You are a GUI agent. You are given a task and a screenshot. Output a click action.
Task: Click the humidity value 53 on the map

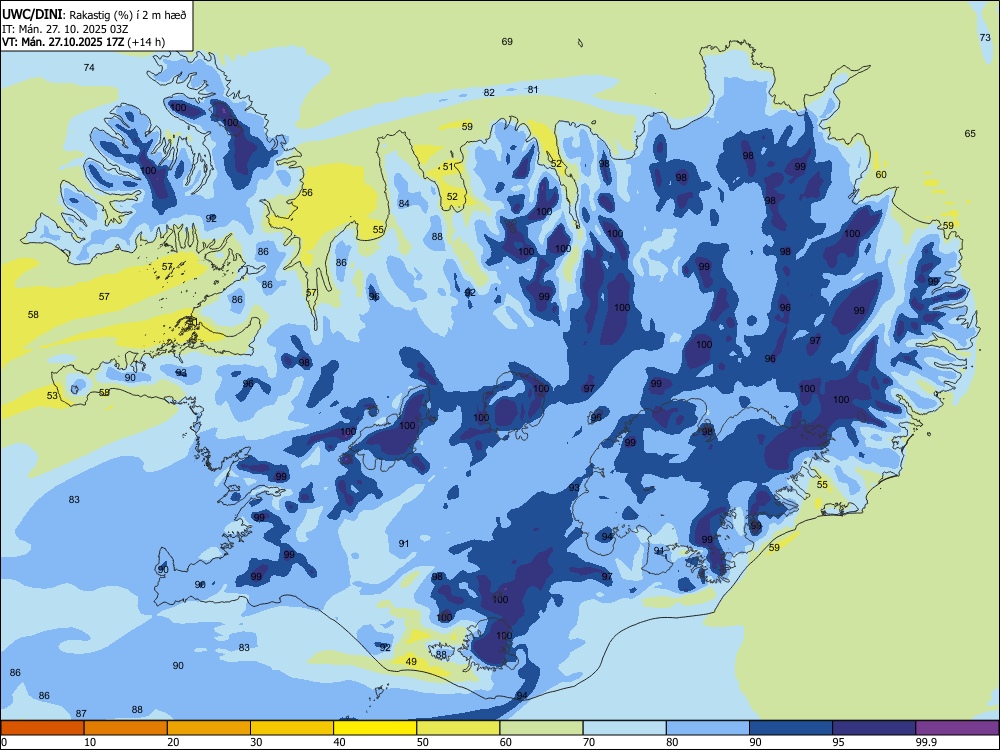pyautogui.click(x=52, y=395)
